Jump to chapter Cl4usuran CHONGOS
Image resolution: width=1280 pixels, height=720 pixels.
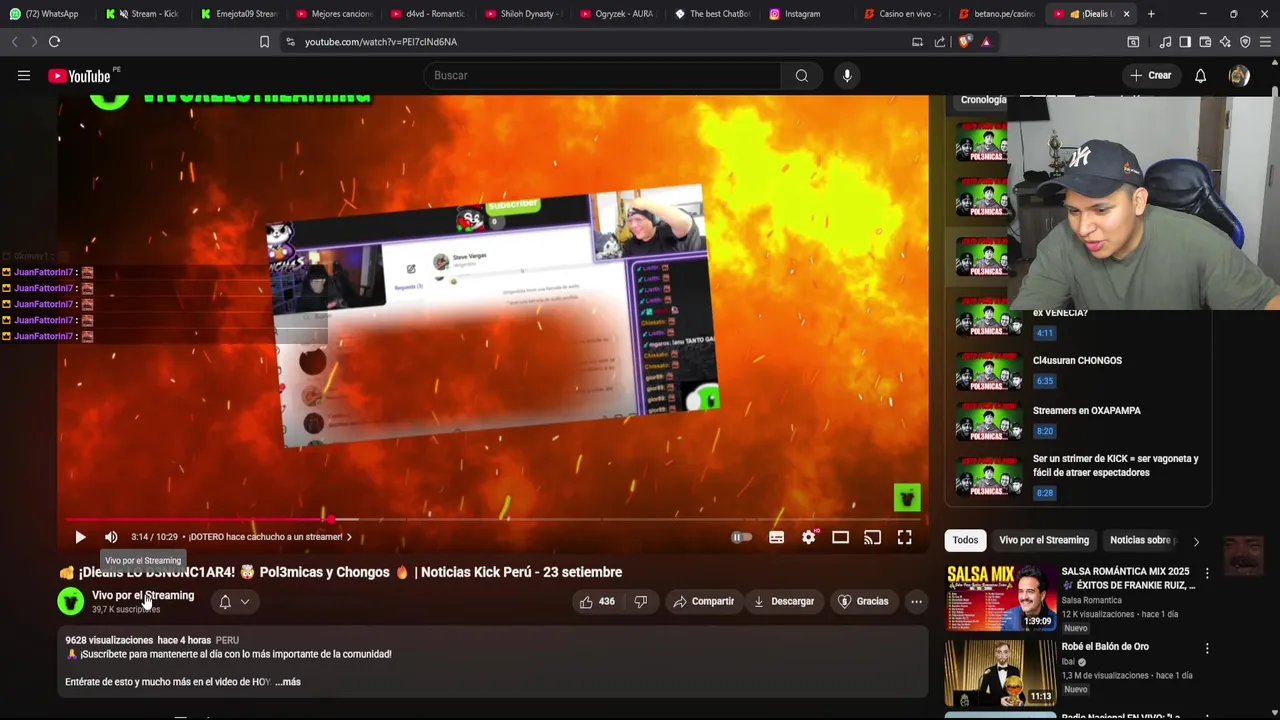point(1076,370)
